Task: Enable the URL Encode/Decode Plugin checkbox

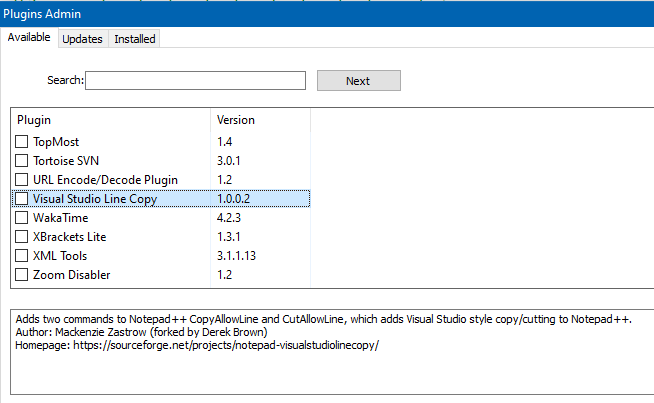Action: (21, 180)
